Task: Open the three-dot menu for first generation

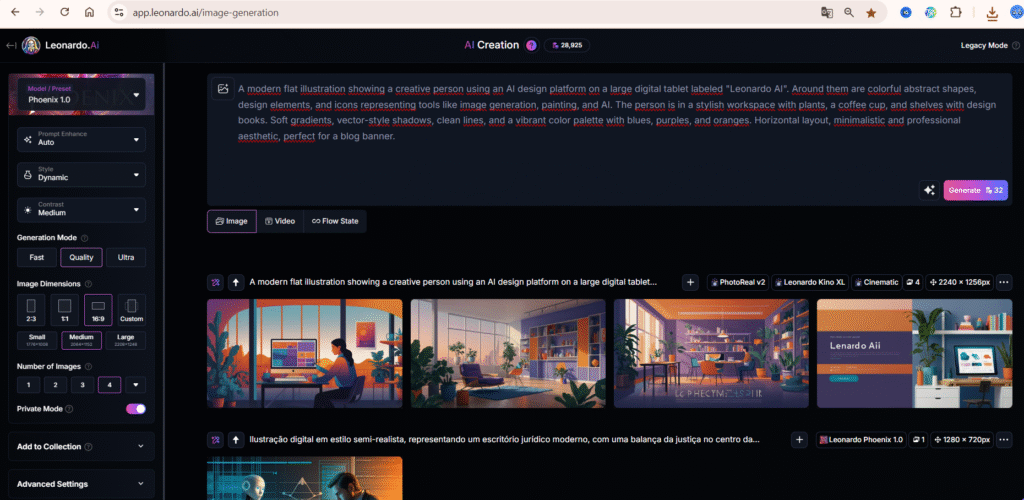Action: [x=1004, y=282]
